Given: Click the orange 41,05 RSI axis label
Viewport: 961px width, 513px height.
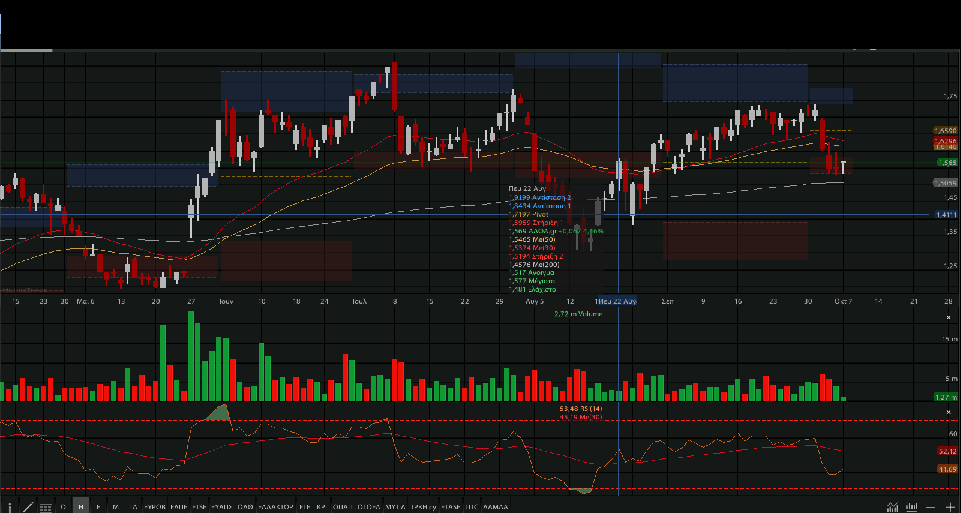Looking at the screenshot, I should [948, 469].
